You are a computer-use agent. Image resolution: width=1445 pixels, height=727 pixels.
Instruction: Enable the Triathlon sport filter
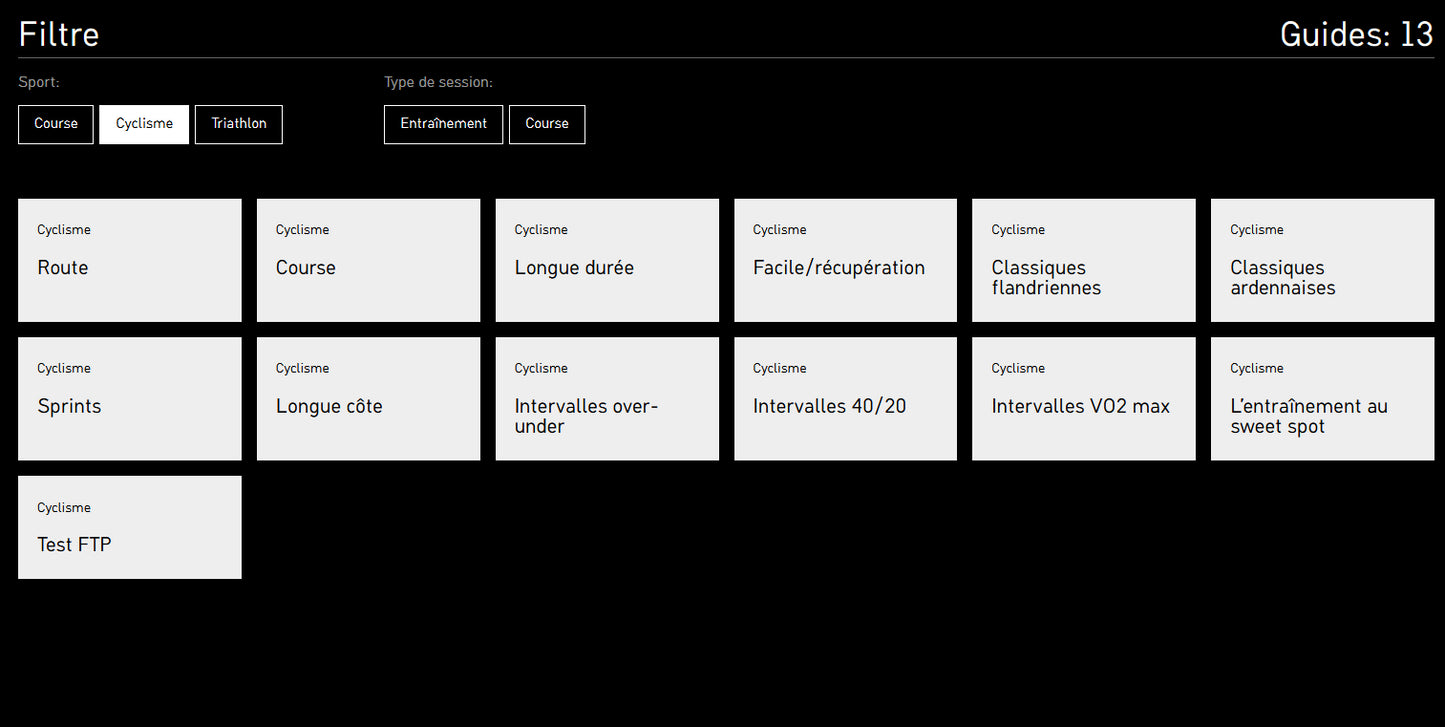[239, 124]
